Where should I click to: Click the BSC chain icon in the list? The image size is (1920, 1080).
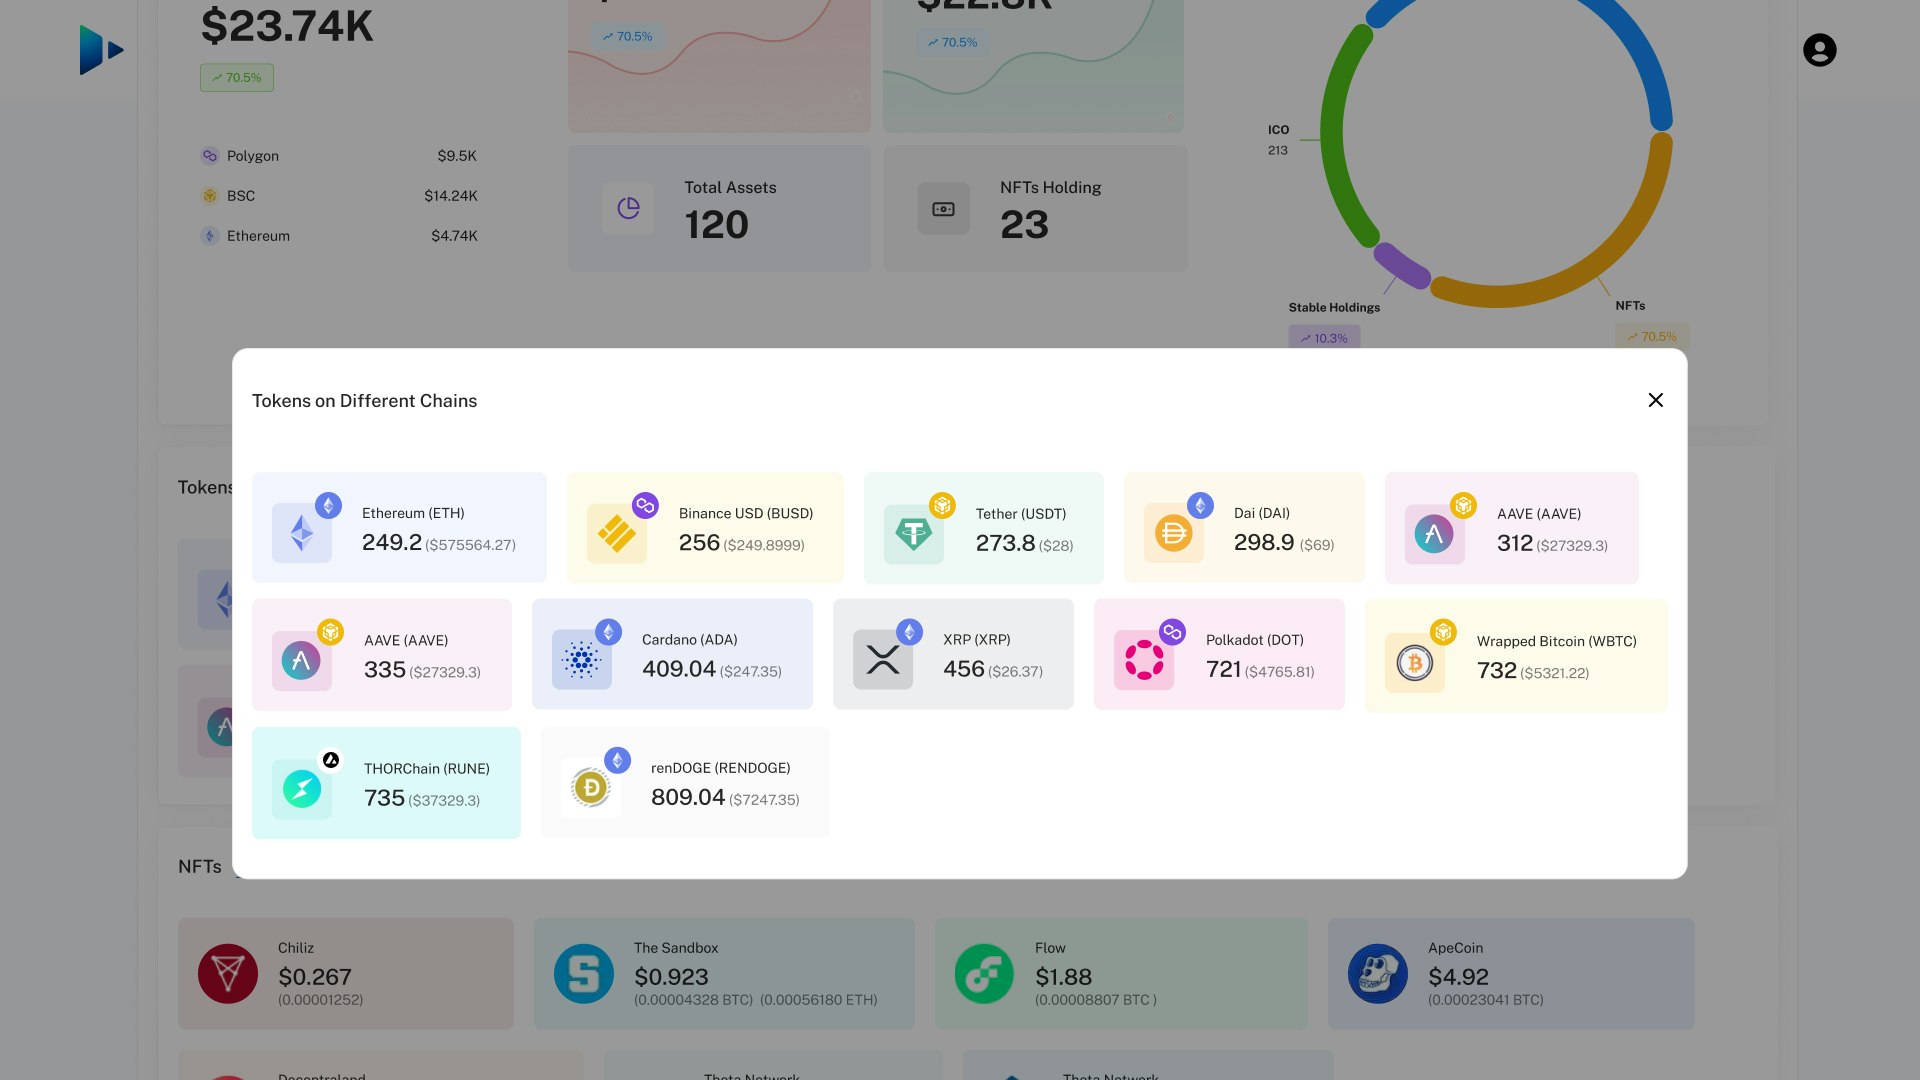209,196
